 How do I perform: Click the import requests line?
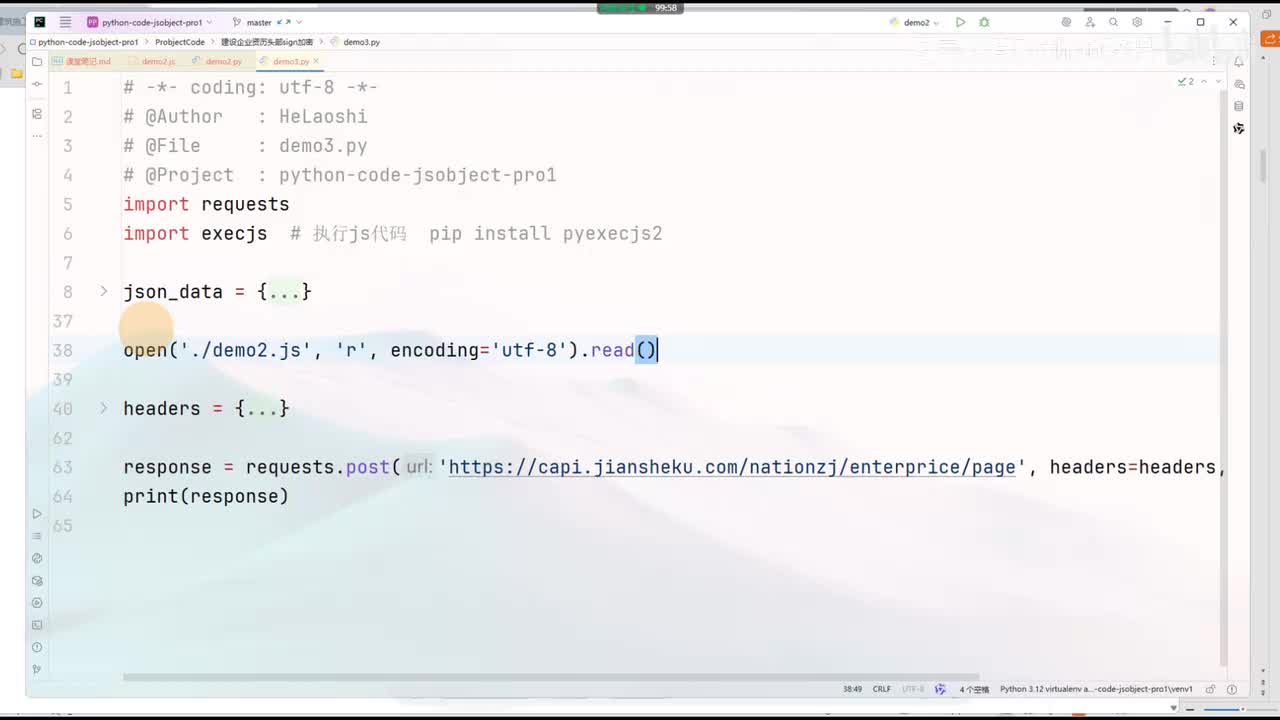pos(206,204)
